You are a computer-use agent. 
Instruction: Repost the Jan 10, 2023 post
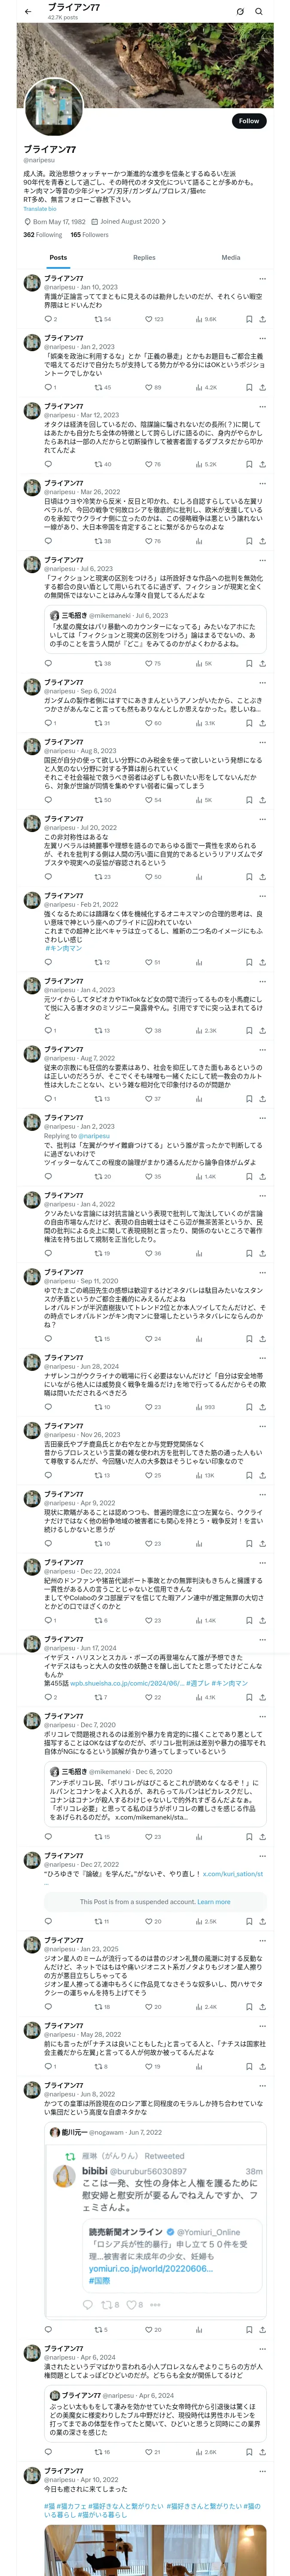[x=102, y=320]
